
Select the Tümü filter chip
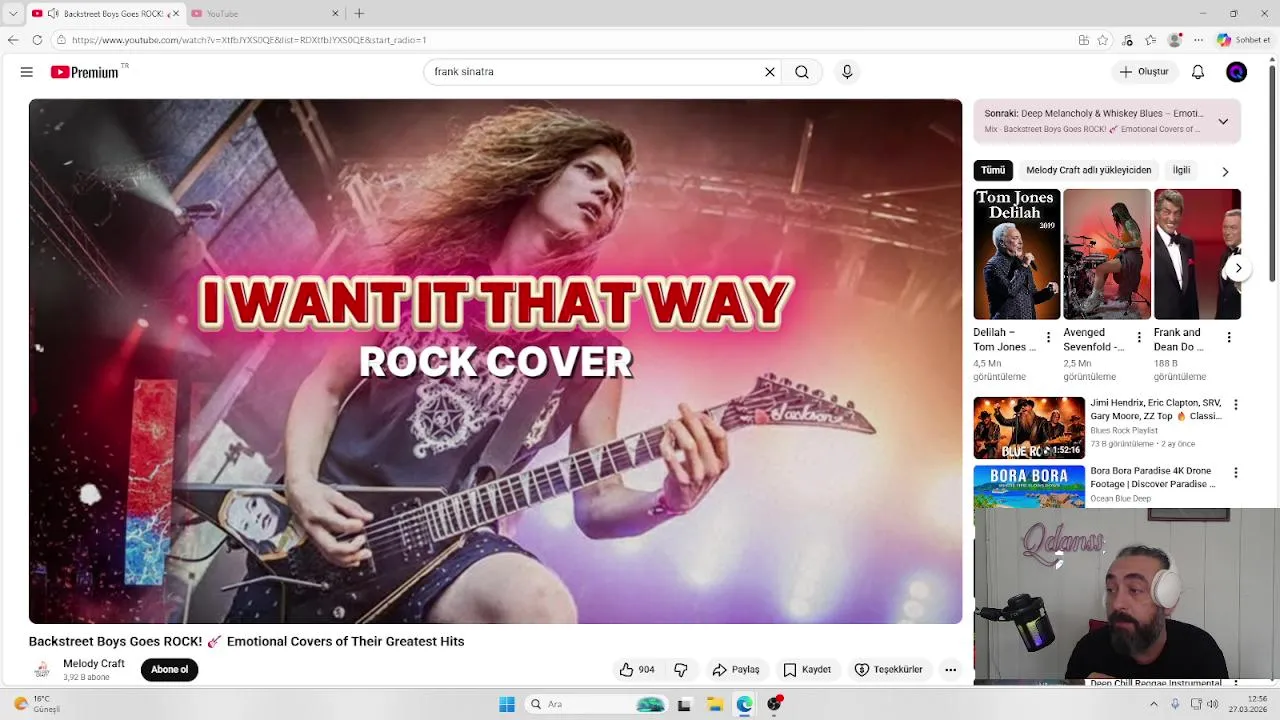[x=993, y=170]
